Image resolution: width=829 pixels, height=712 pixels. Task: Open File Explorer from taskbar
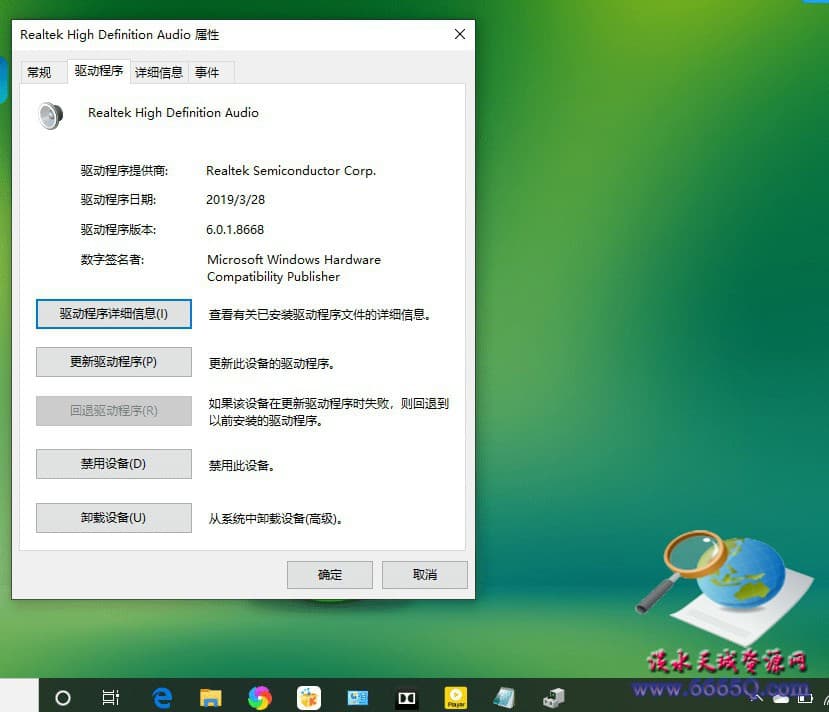point(210,698)
